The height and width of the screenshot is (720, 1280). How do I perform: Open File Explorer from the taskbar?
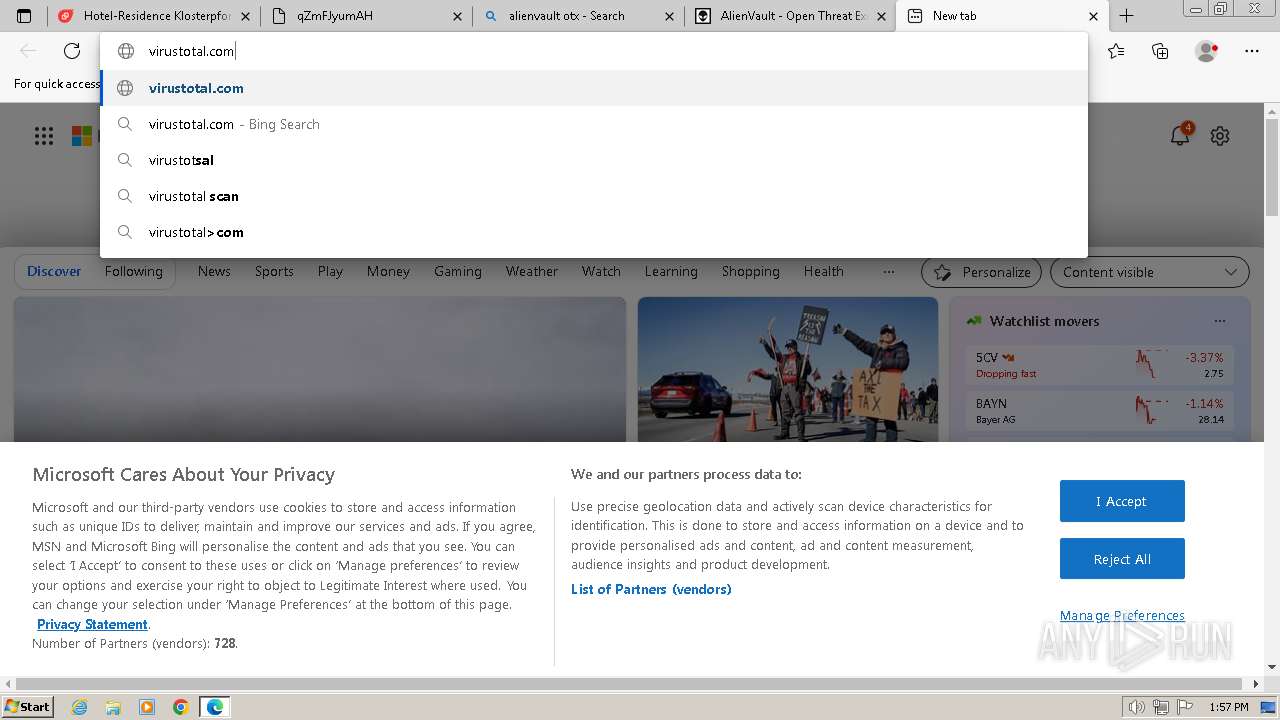113,707
